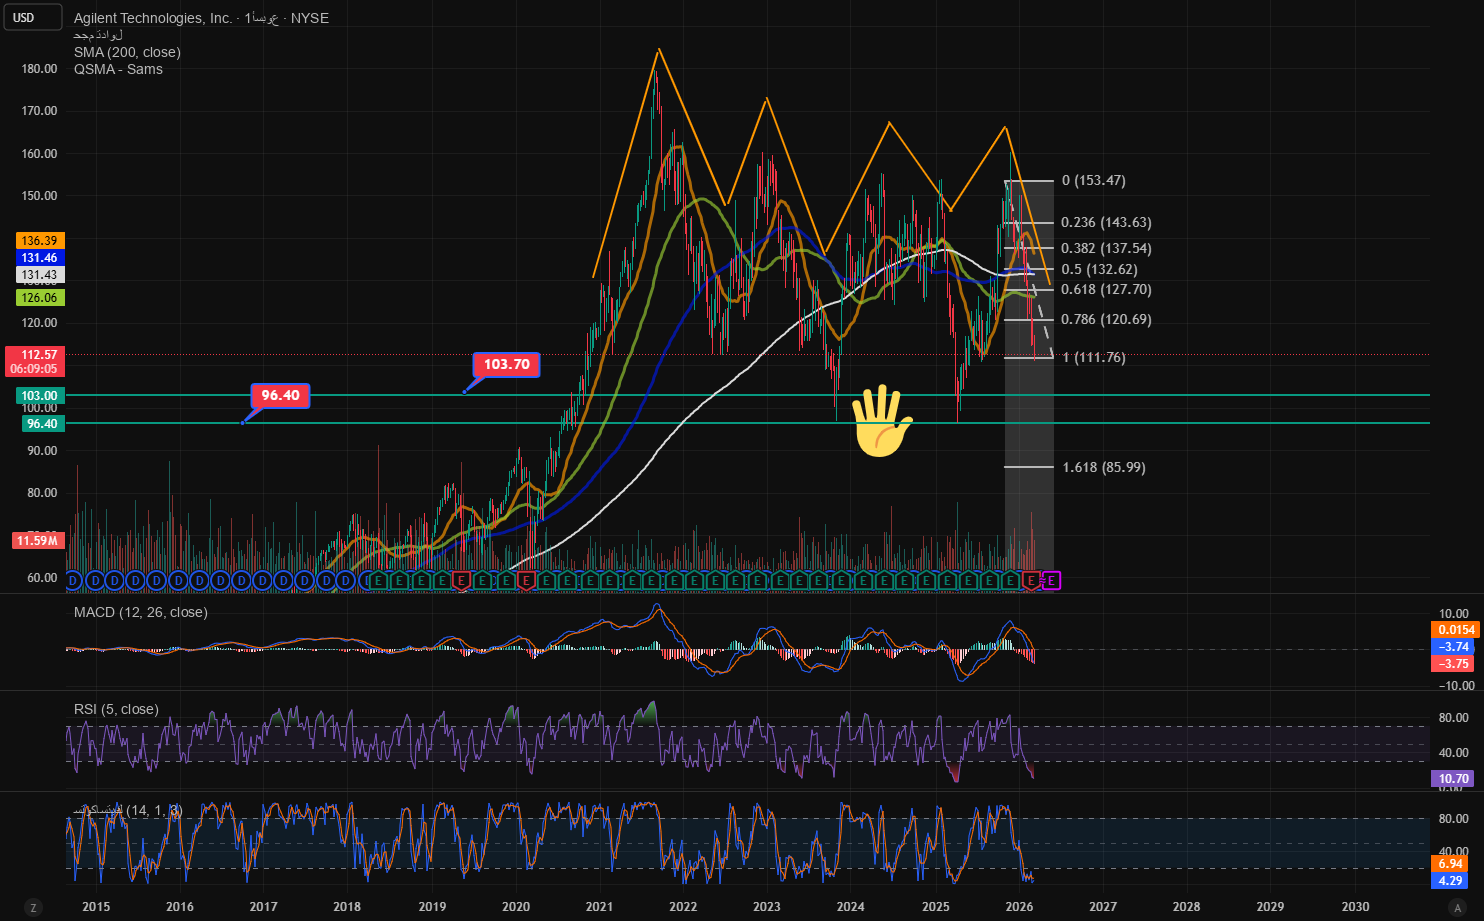Click the Agilent Technologies, Inc. symbol title

pyautogui.click(x=153, y=18)
